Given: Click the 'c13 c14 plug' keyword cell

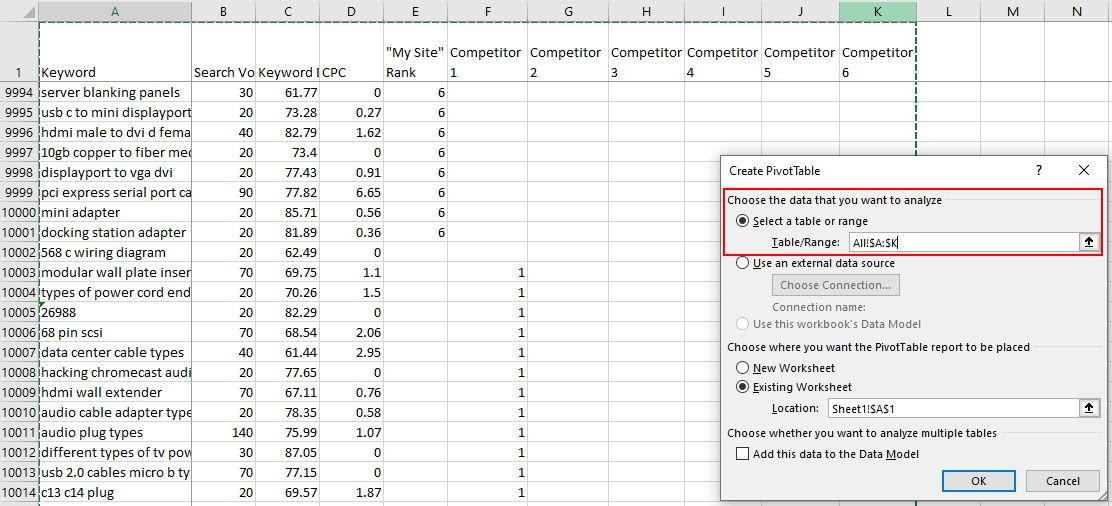Looking at the screenshot, I should click(115, 492).
